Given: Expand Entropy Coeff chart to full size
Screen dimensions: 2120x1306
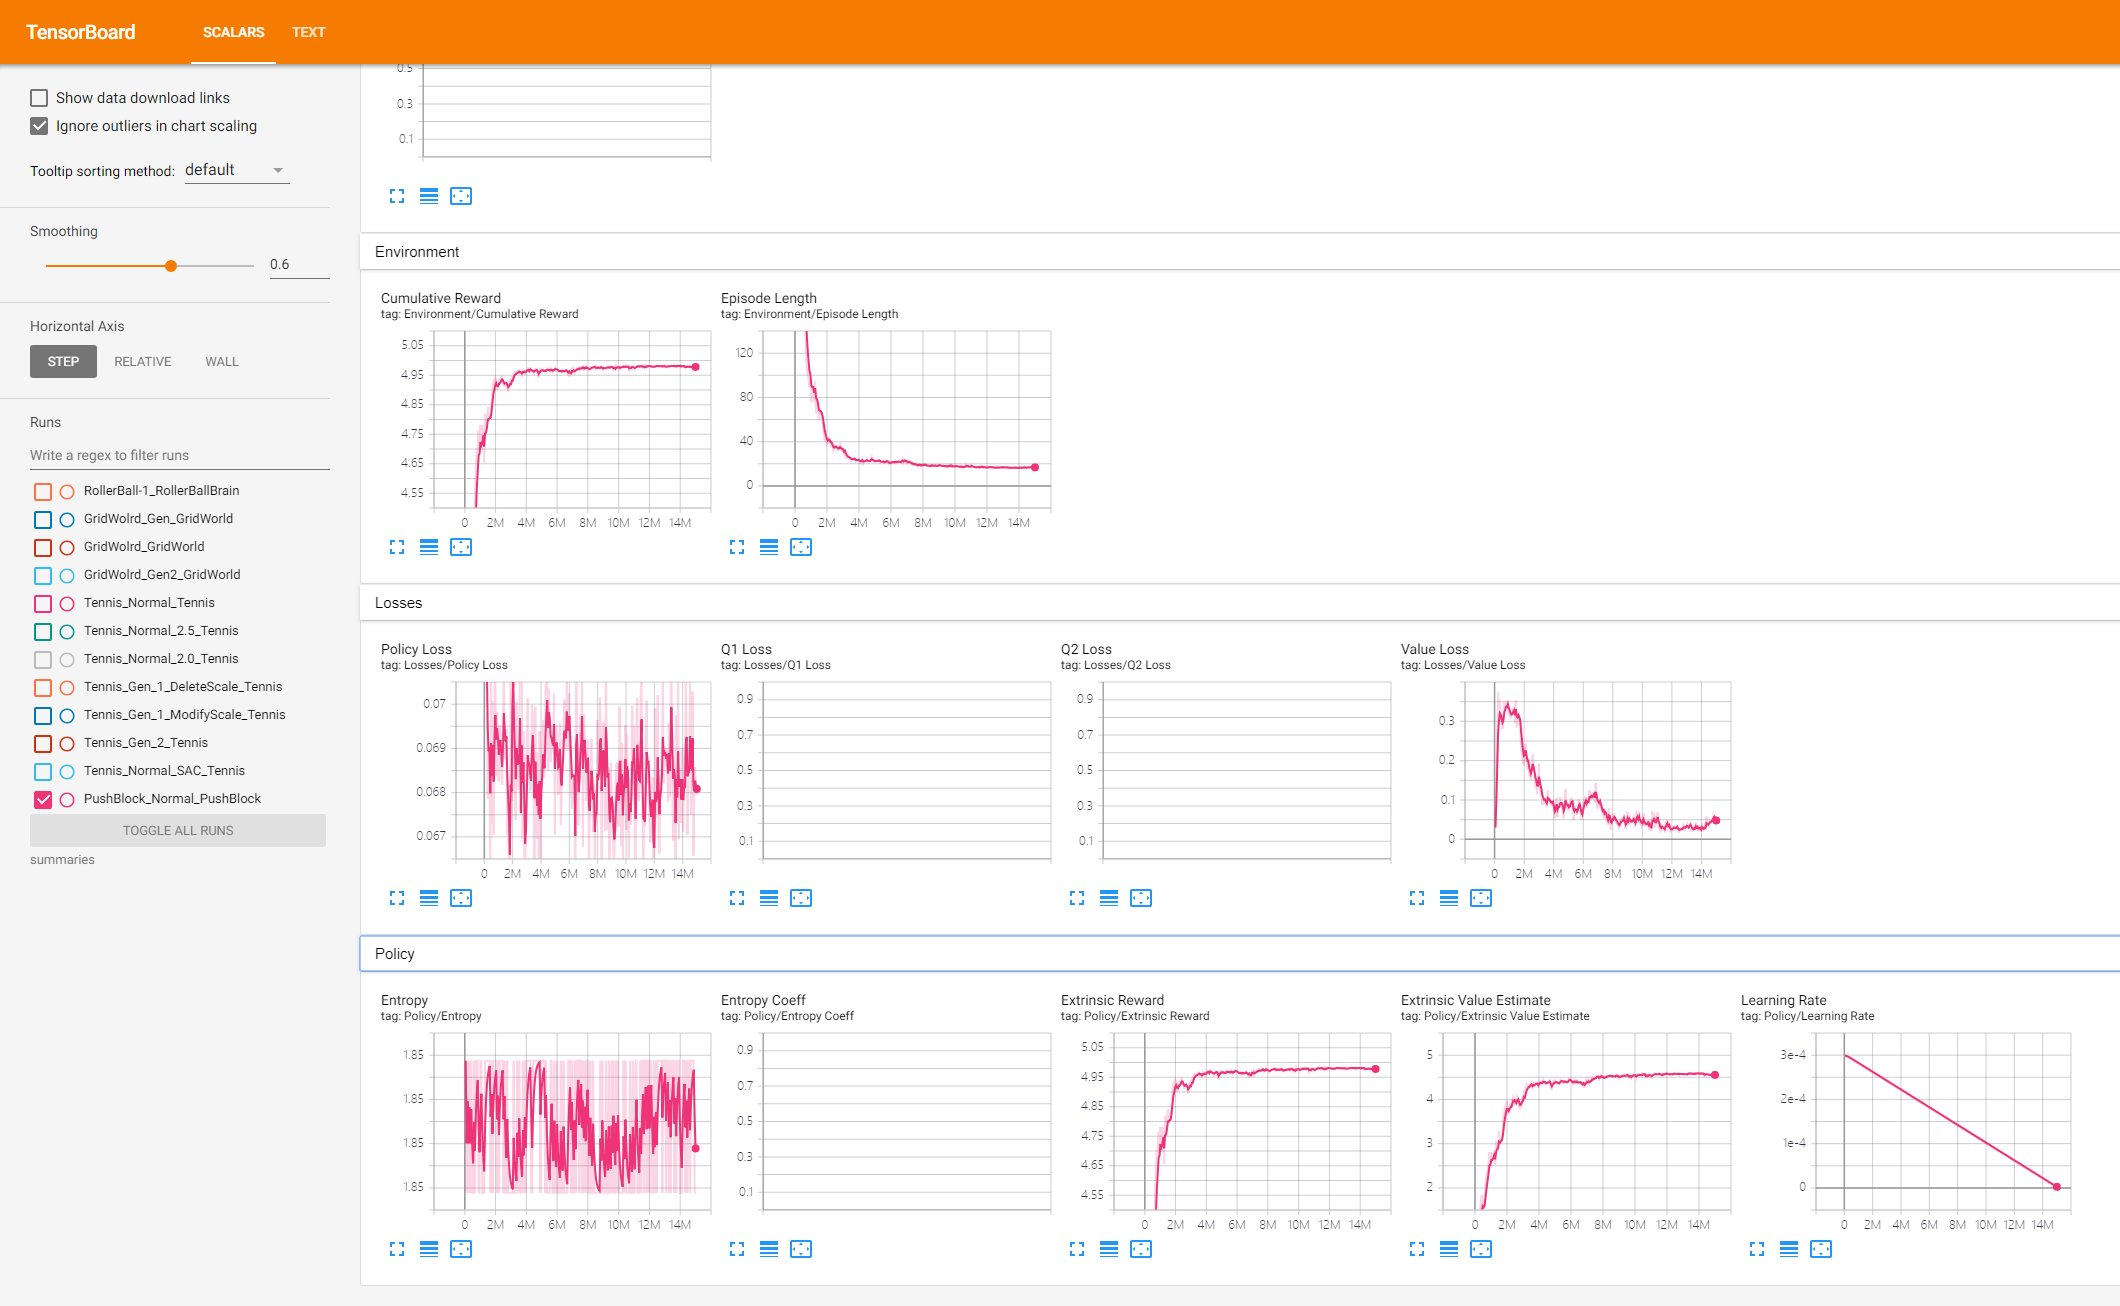Looking at the screenshot, I should pyautogui.click(x=737, y=1249).
